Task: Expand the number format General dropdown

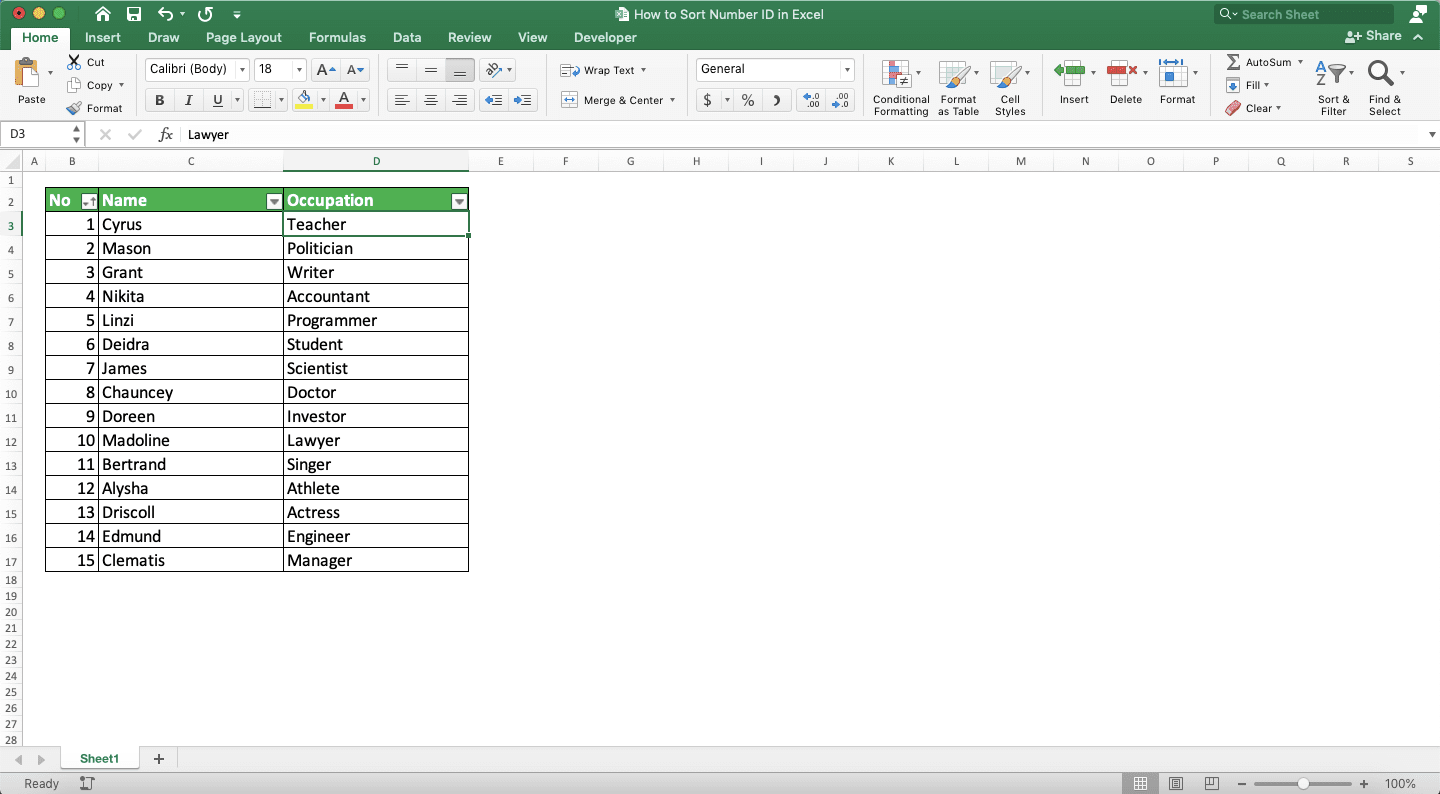Action: pyautogui.click(x=847, y=70)
